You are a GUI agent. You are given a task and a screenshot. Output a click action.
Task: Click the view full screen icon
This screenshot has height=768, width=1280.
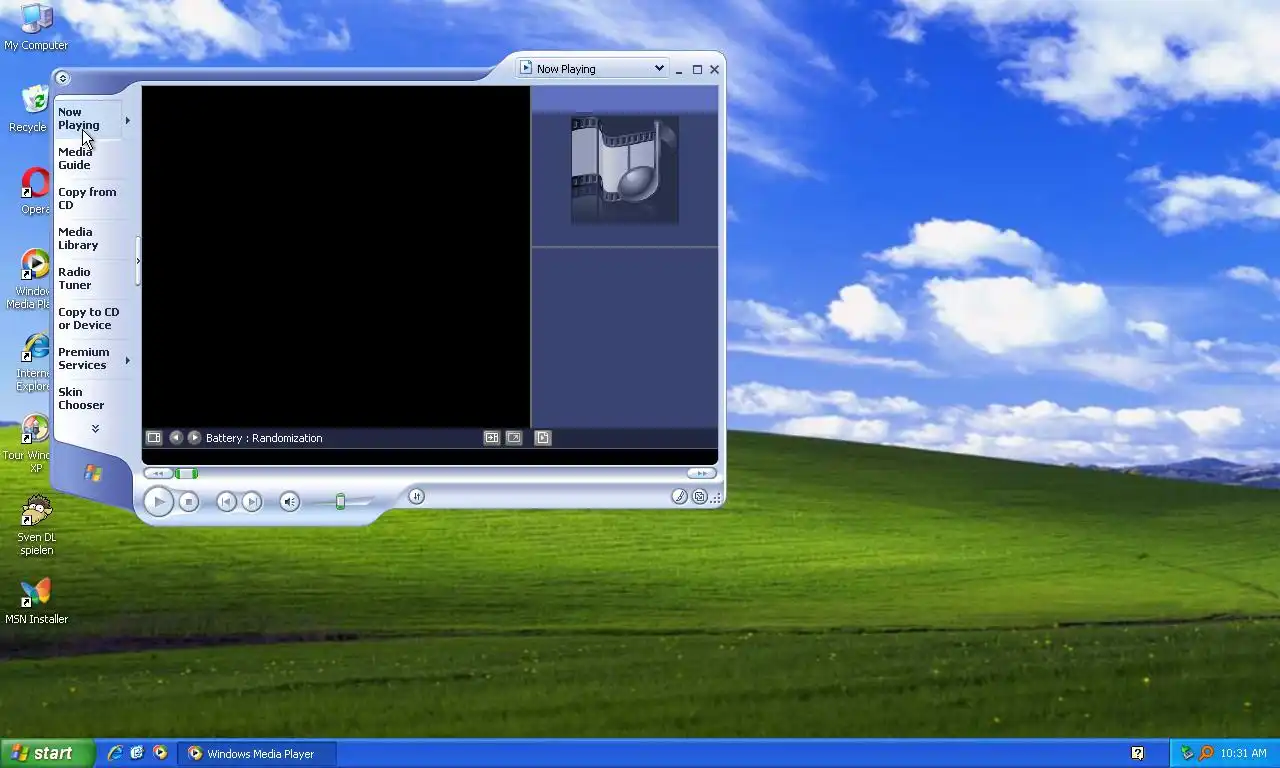pyautogui.click(x=514, y=438)
